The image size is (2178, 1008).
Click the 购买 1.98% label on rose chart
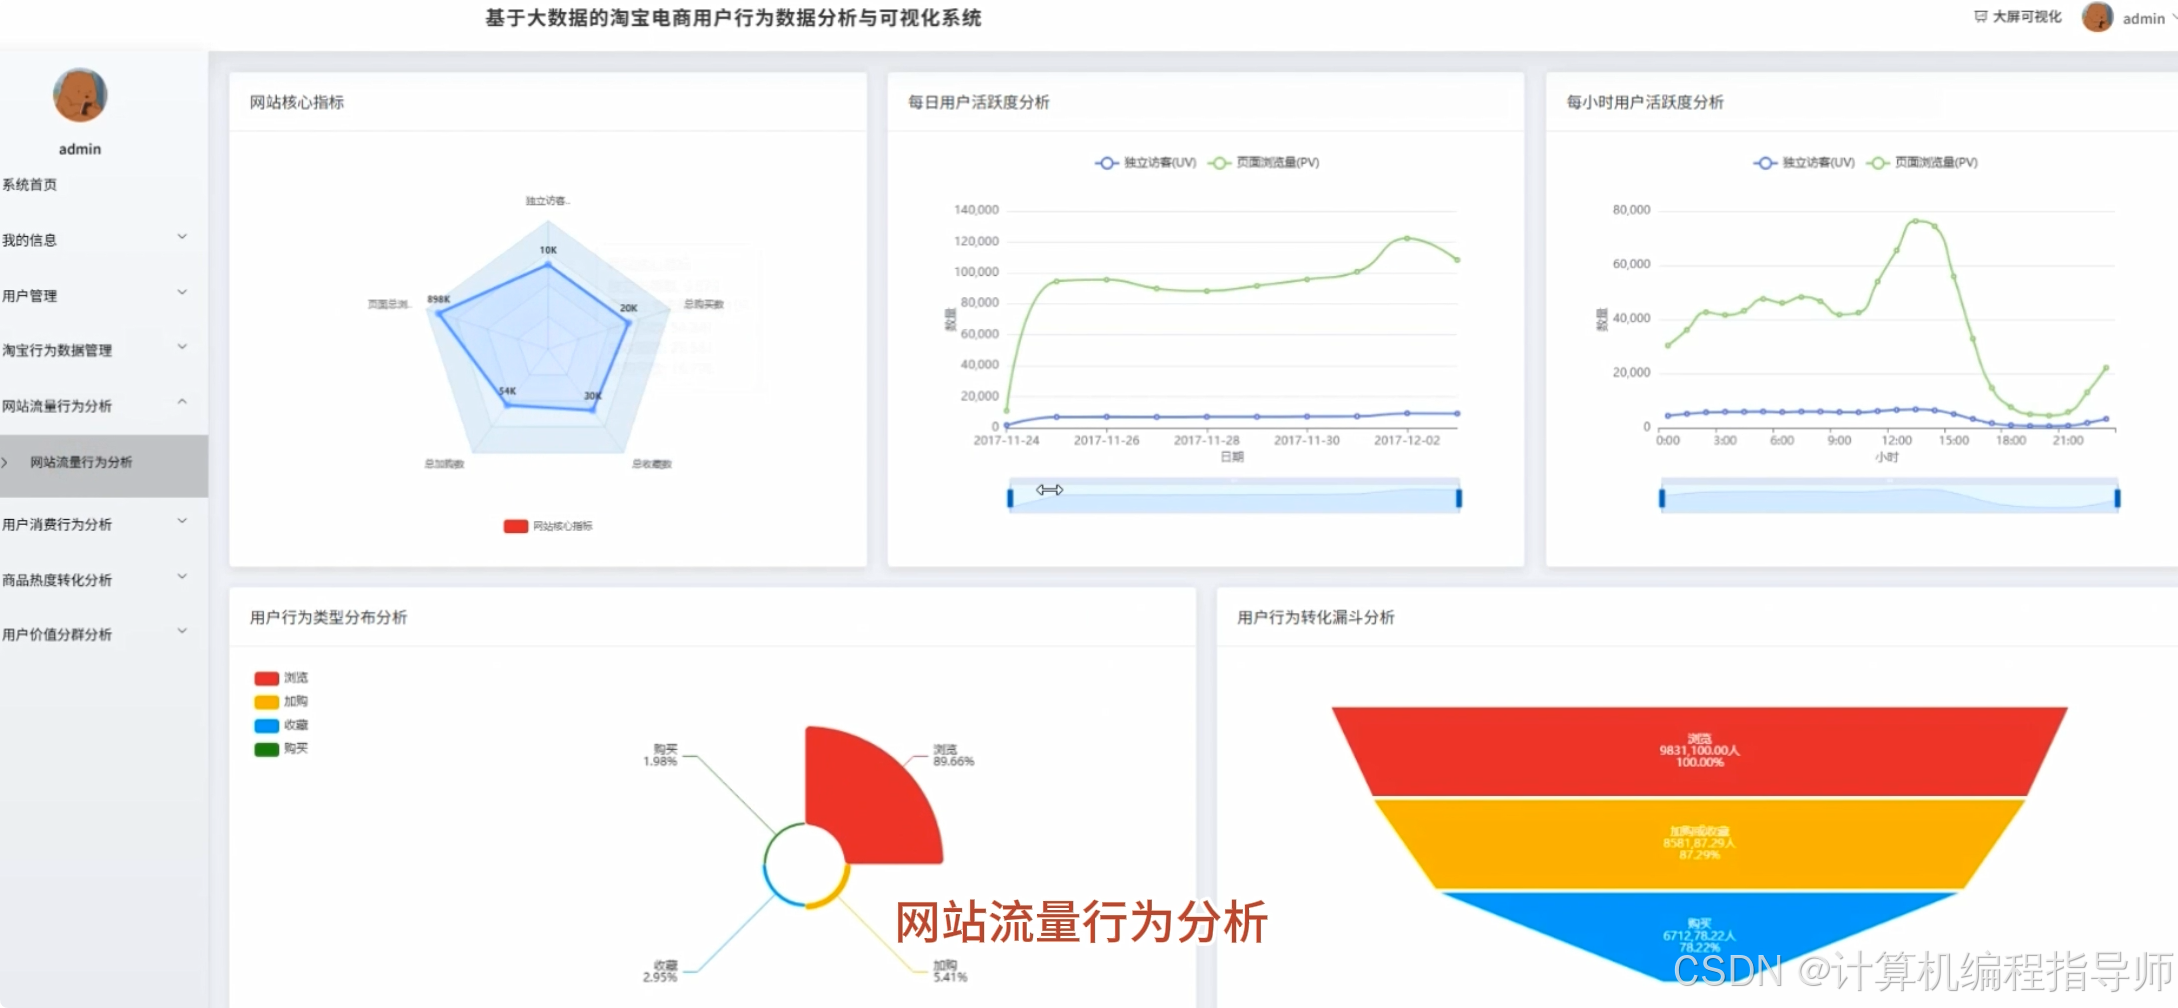click(x=660, y=755)
